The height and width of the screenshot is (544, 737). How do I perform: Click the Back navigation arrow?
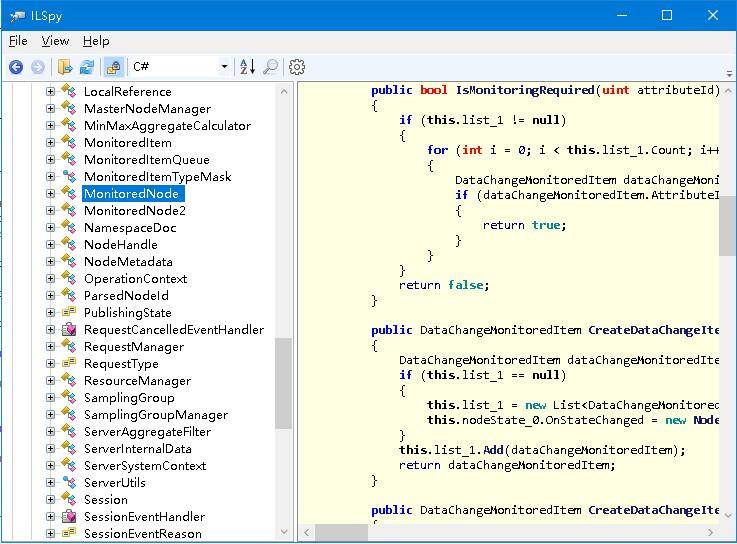pyautogui.click(x=16, y=67)
